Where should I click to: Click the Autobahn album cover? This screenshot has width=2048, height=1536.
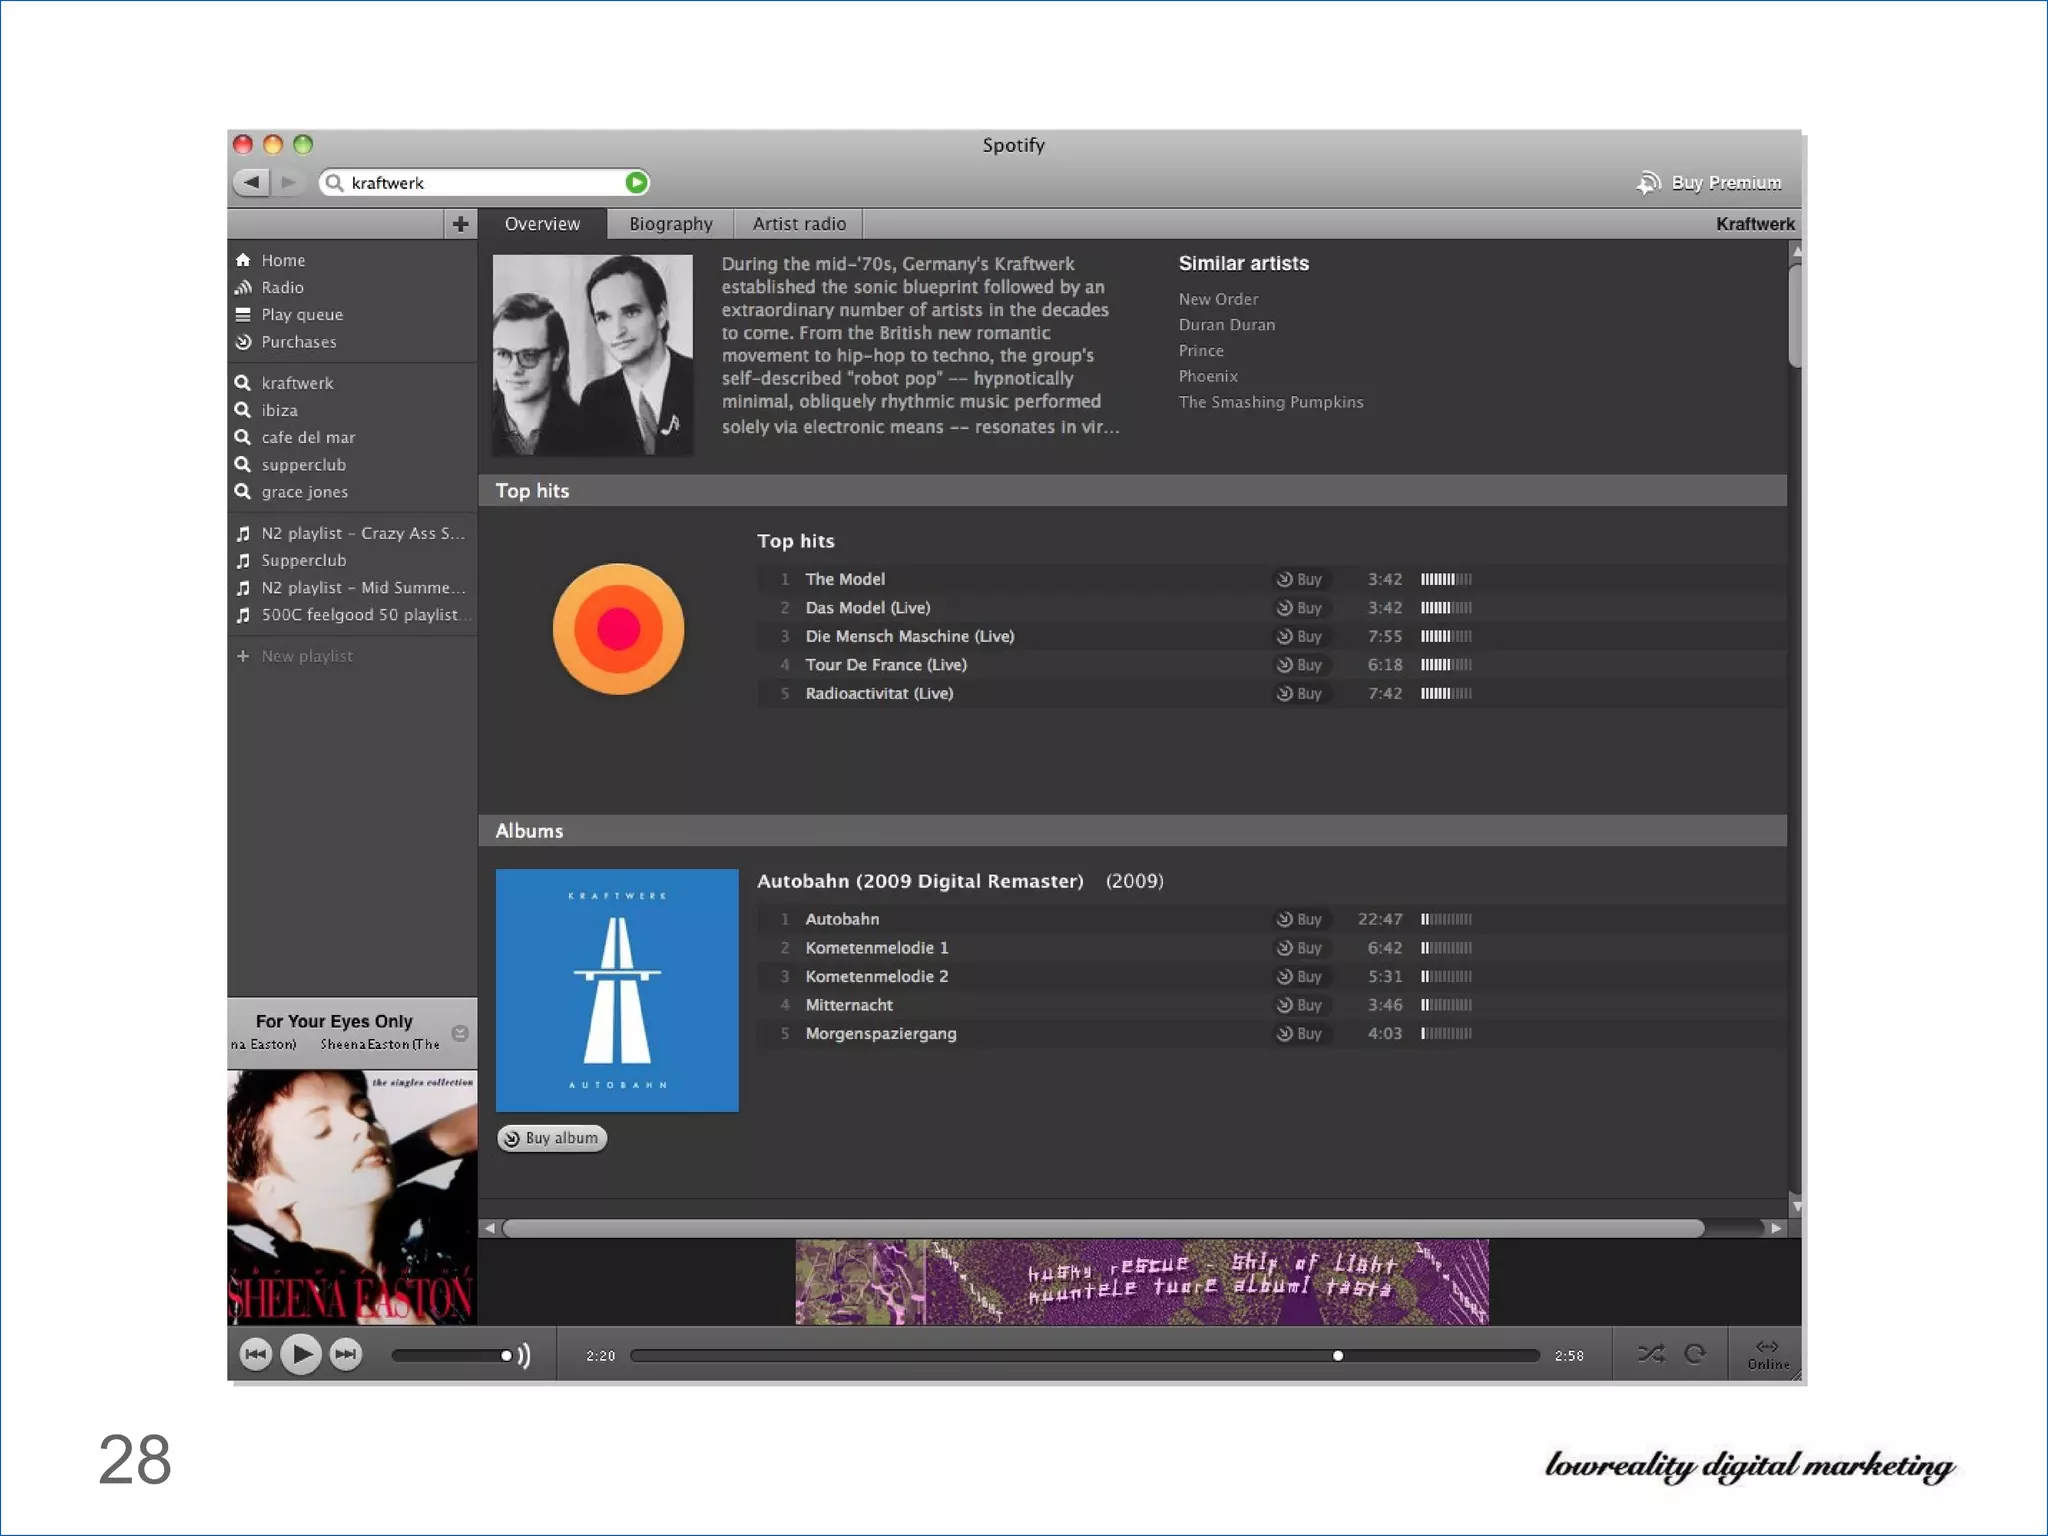(617, 990)
